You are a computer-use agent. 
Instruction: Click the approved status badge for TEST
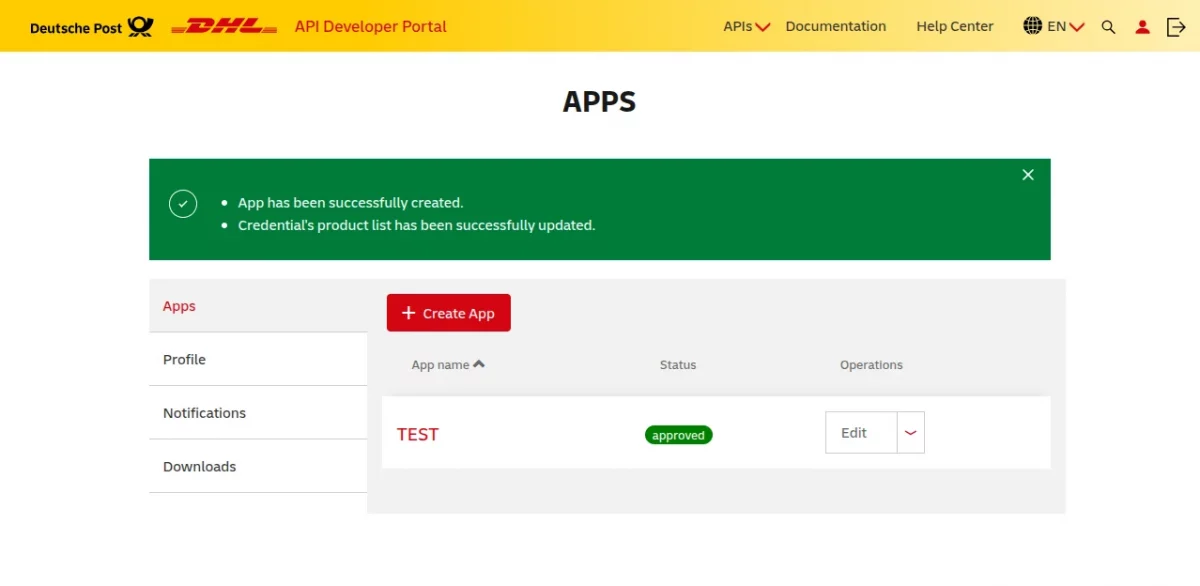point(678,435)
